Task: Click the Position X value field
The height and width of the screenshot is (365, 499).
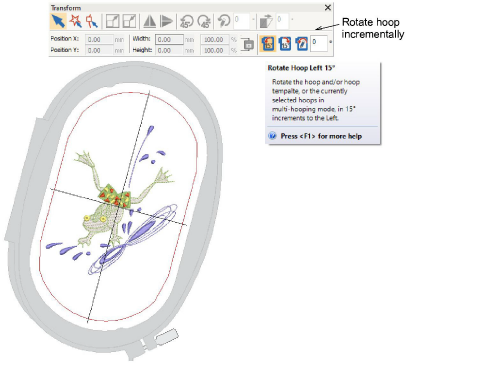Action: (x=99, y=40)
